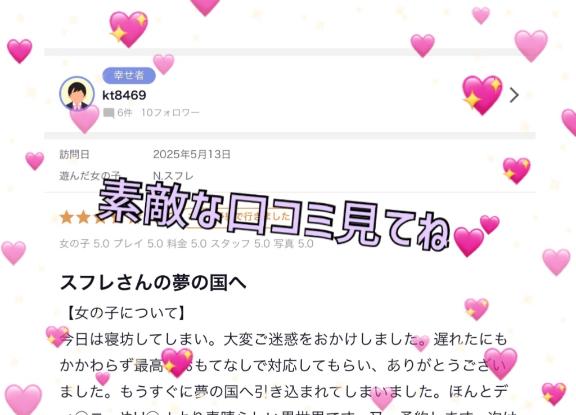Open kt8469's round profile avatar

77,94
